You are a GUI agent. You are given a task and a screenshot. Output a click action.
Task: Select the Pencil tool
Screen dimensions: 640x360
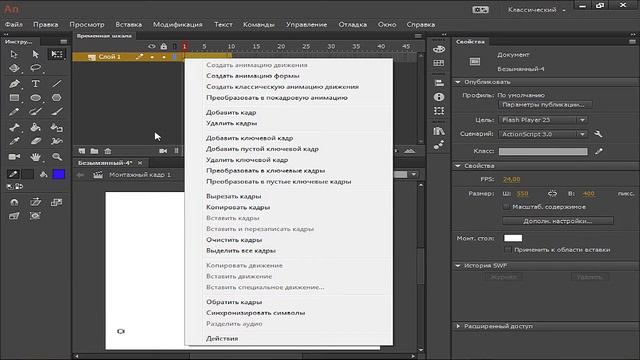[x=14, y=111]
